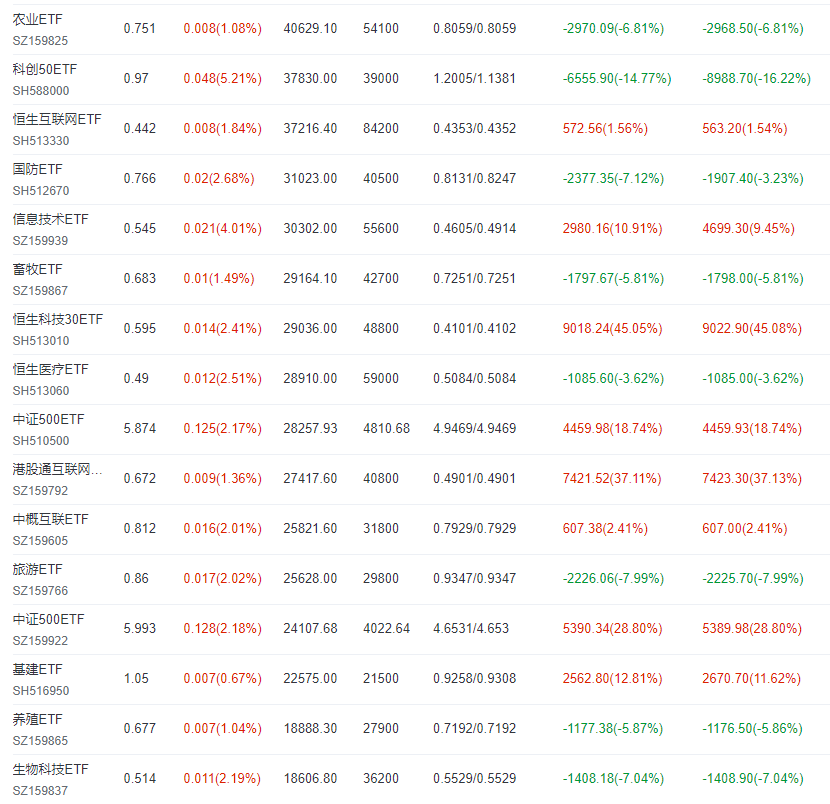Viewport: 830px width, 804px height.
Task: Click profit value 4699.30(9.45%)
Action: point(748,229)
